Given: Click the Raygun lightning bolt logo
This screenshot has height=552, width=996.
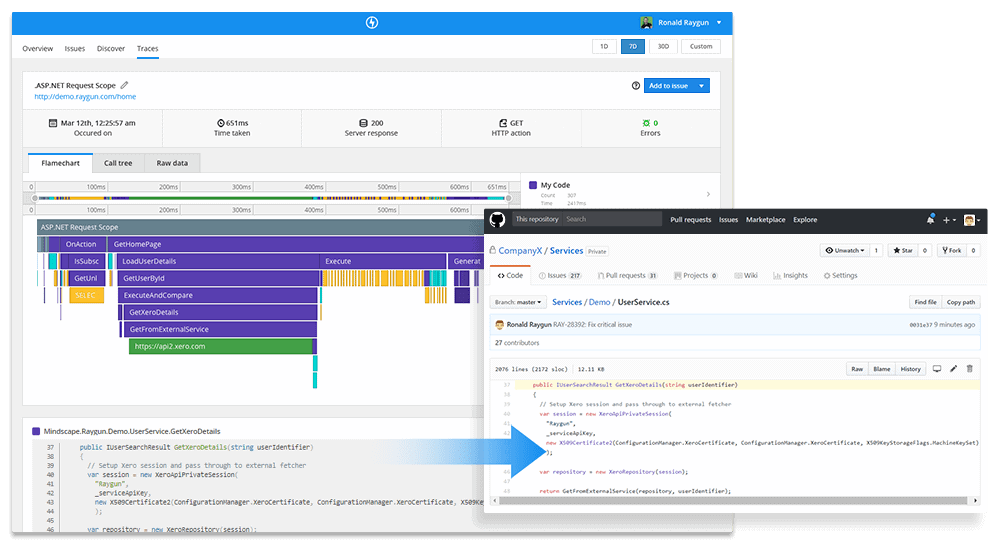Looking at the screenshot, I should coord(372,22).
